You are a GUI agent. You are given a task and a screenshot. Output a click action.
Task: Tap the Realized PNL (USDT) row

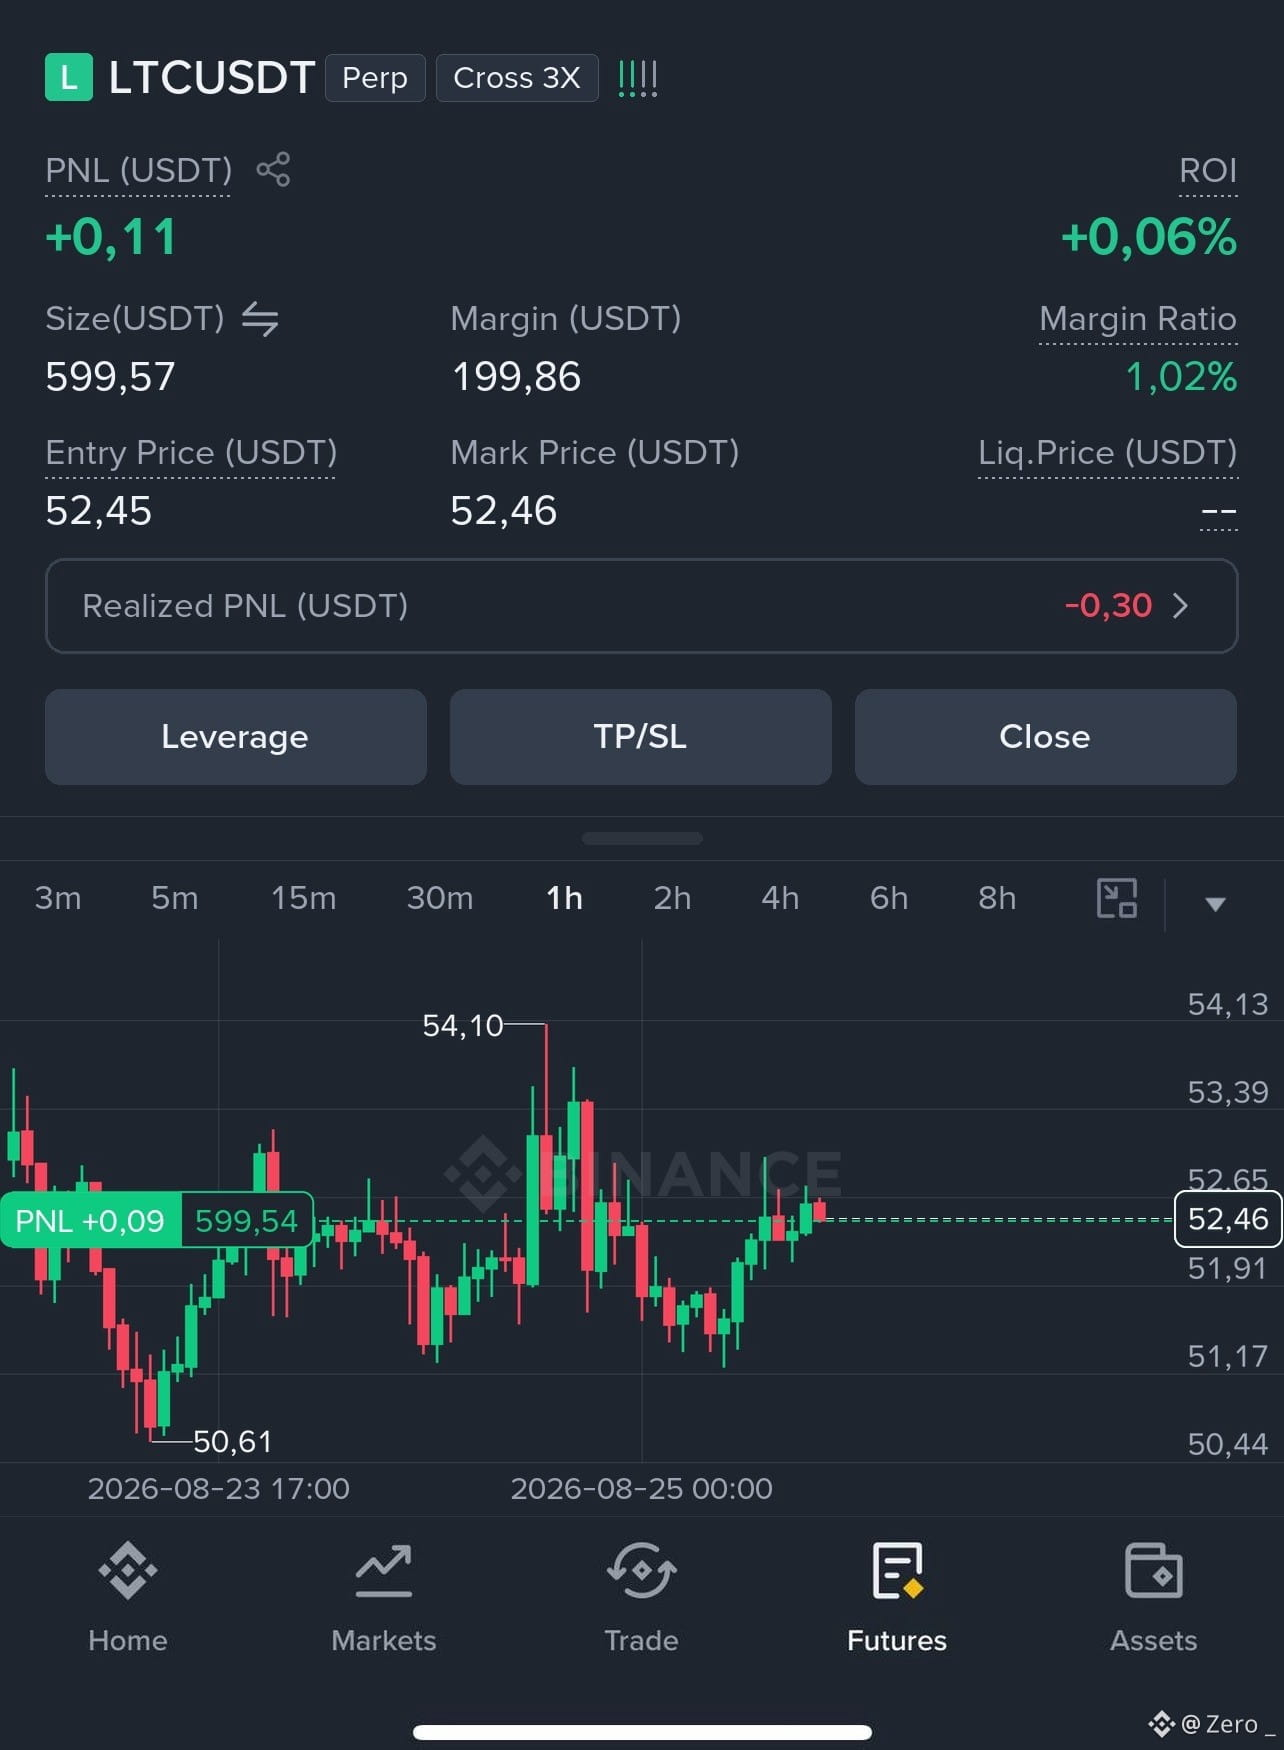click(x=642, y=606)
